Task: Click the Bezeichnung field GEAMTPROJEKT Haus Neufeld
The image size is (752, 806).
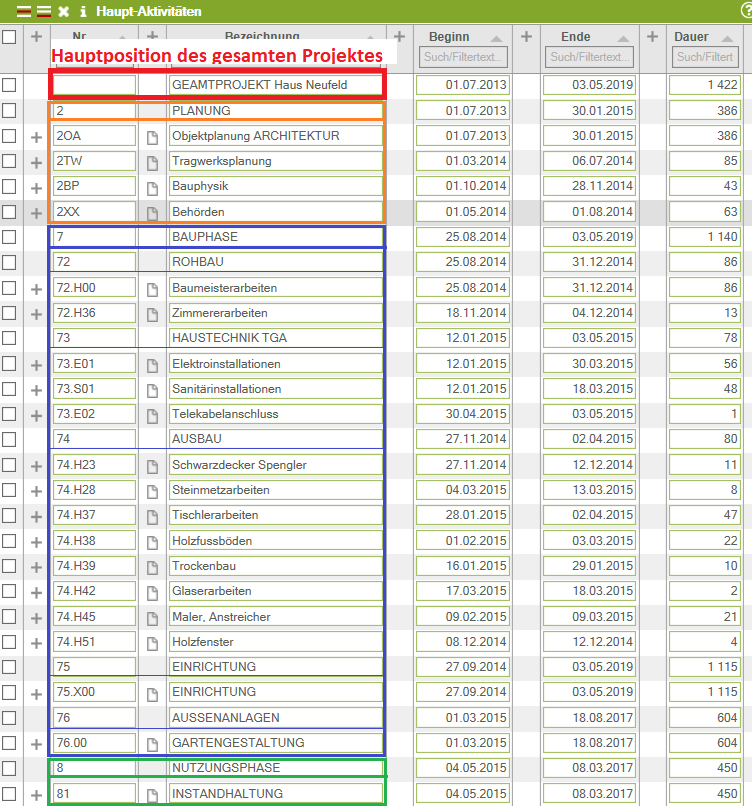Action: 275,85
